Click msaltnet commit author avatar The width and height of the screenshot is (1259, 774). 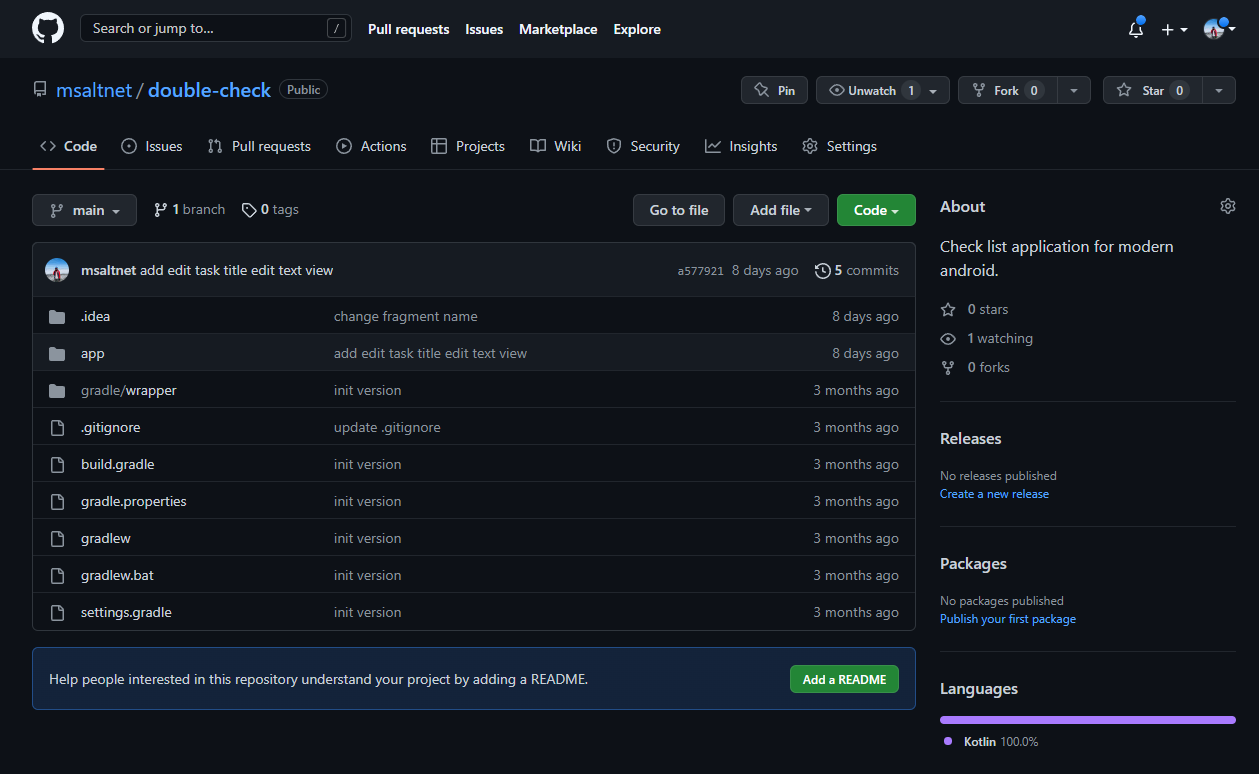(57, 270)
